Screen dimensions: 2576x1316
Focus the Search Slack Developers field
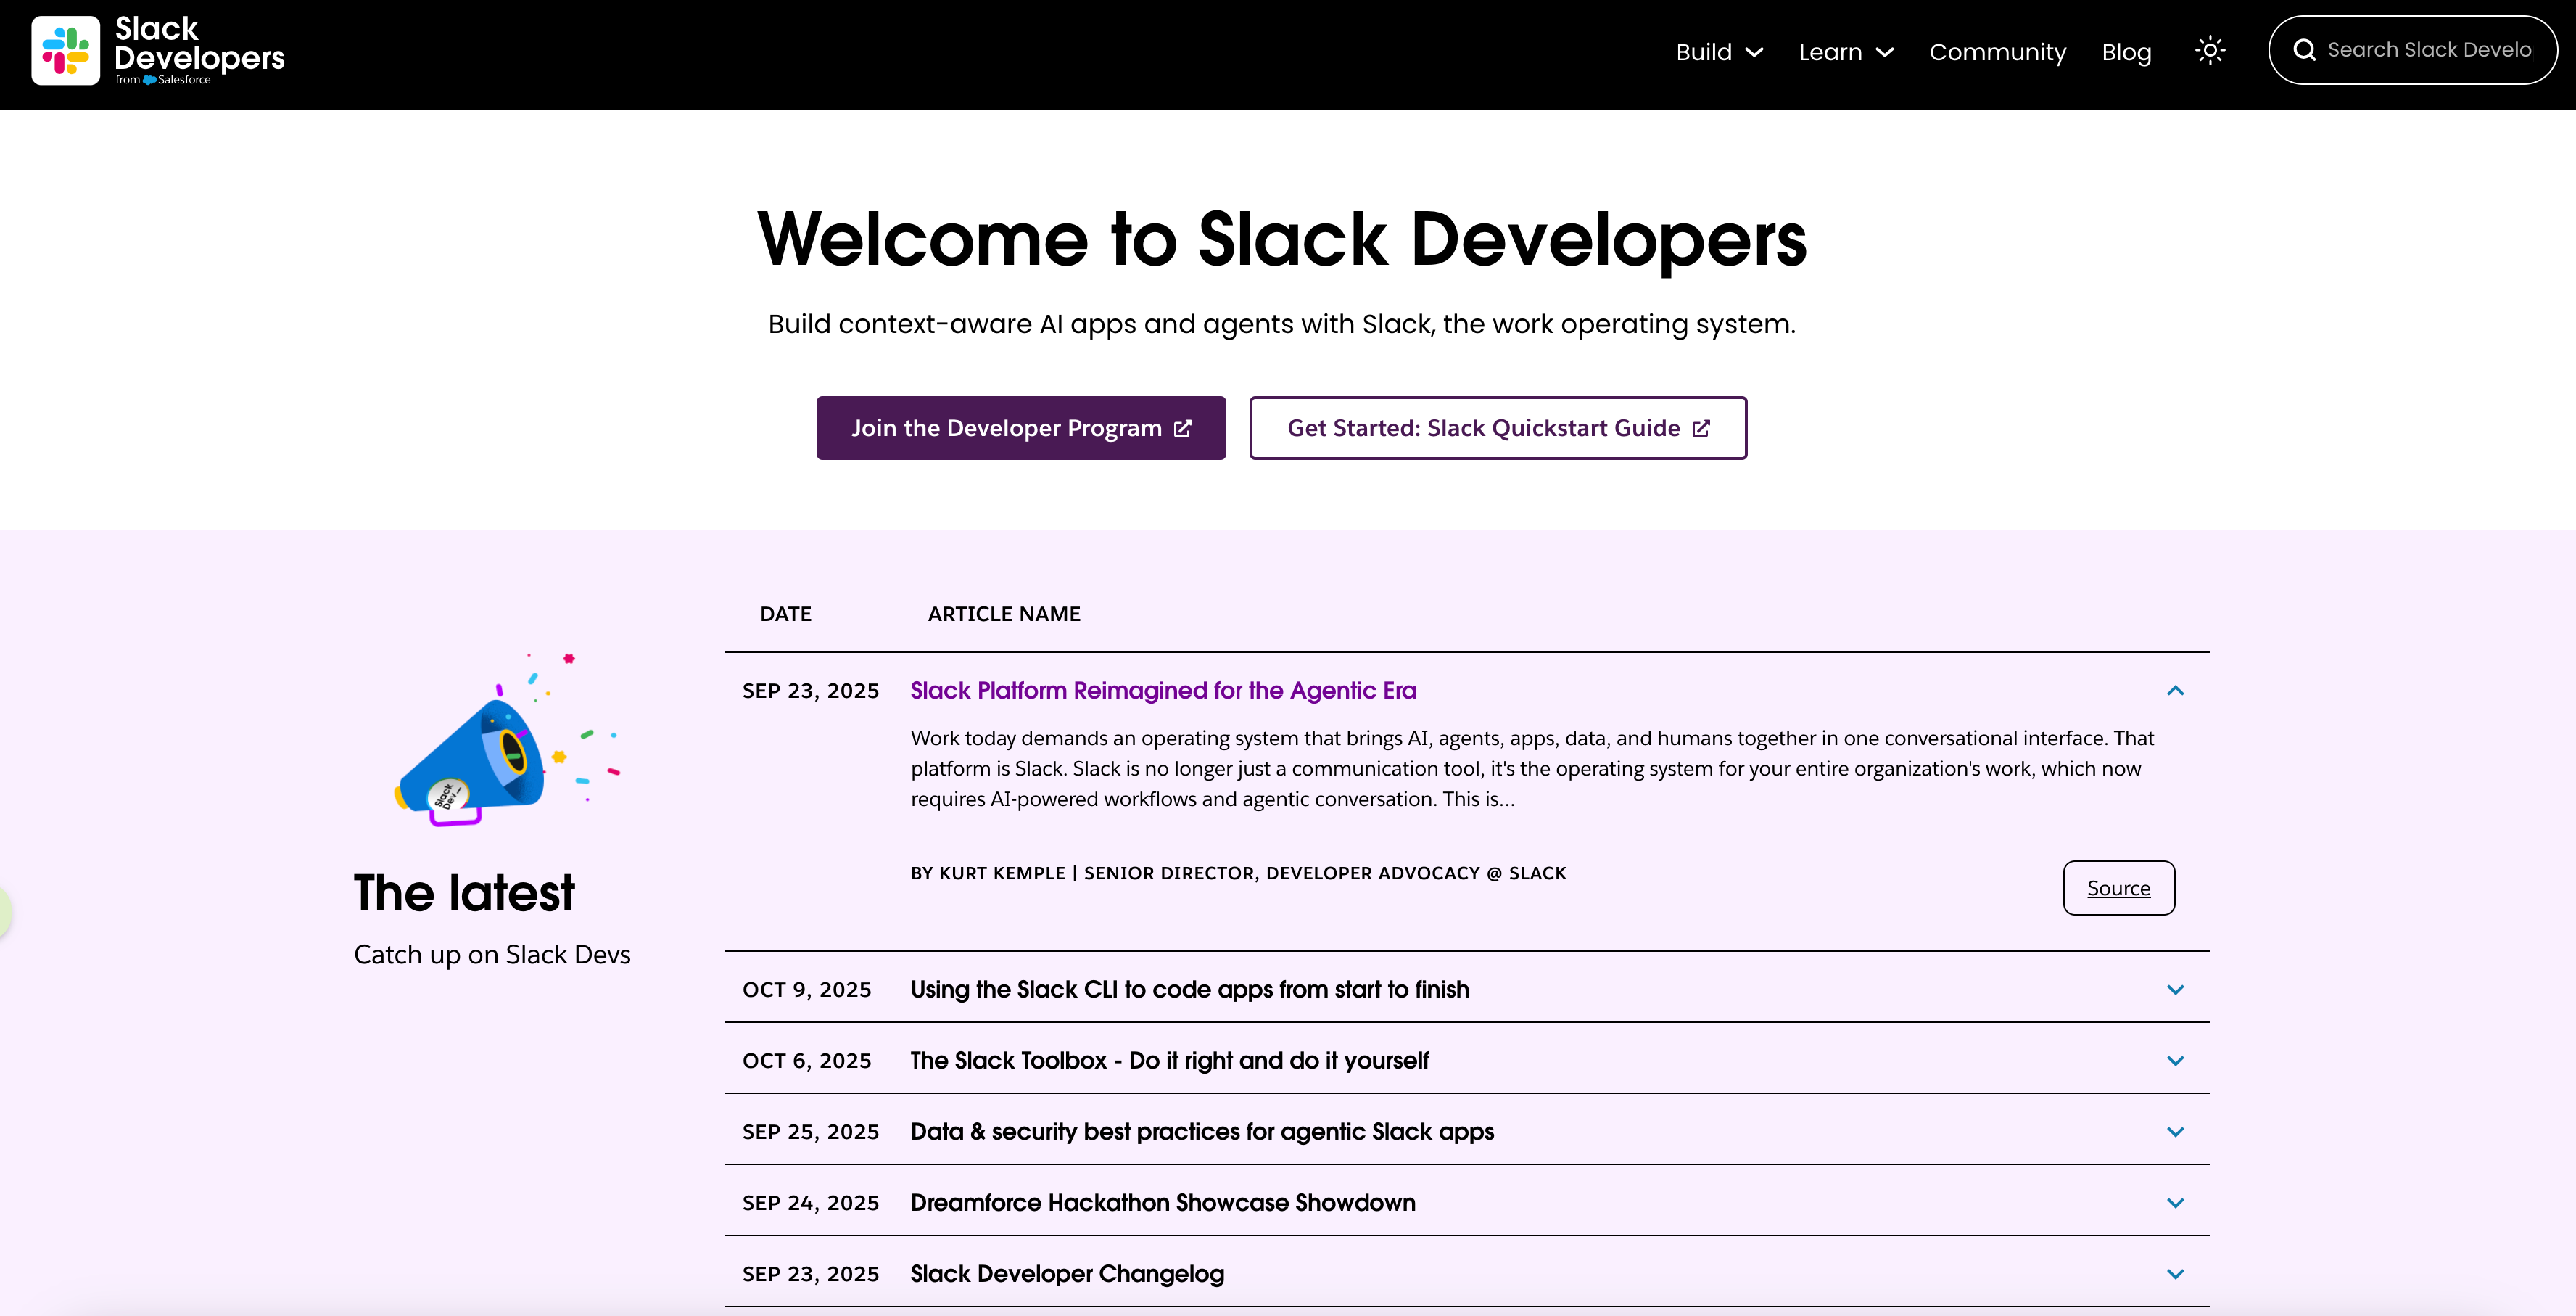(x=2413, y=50)
